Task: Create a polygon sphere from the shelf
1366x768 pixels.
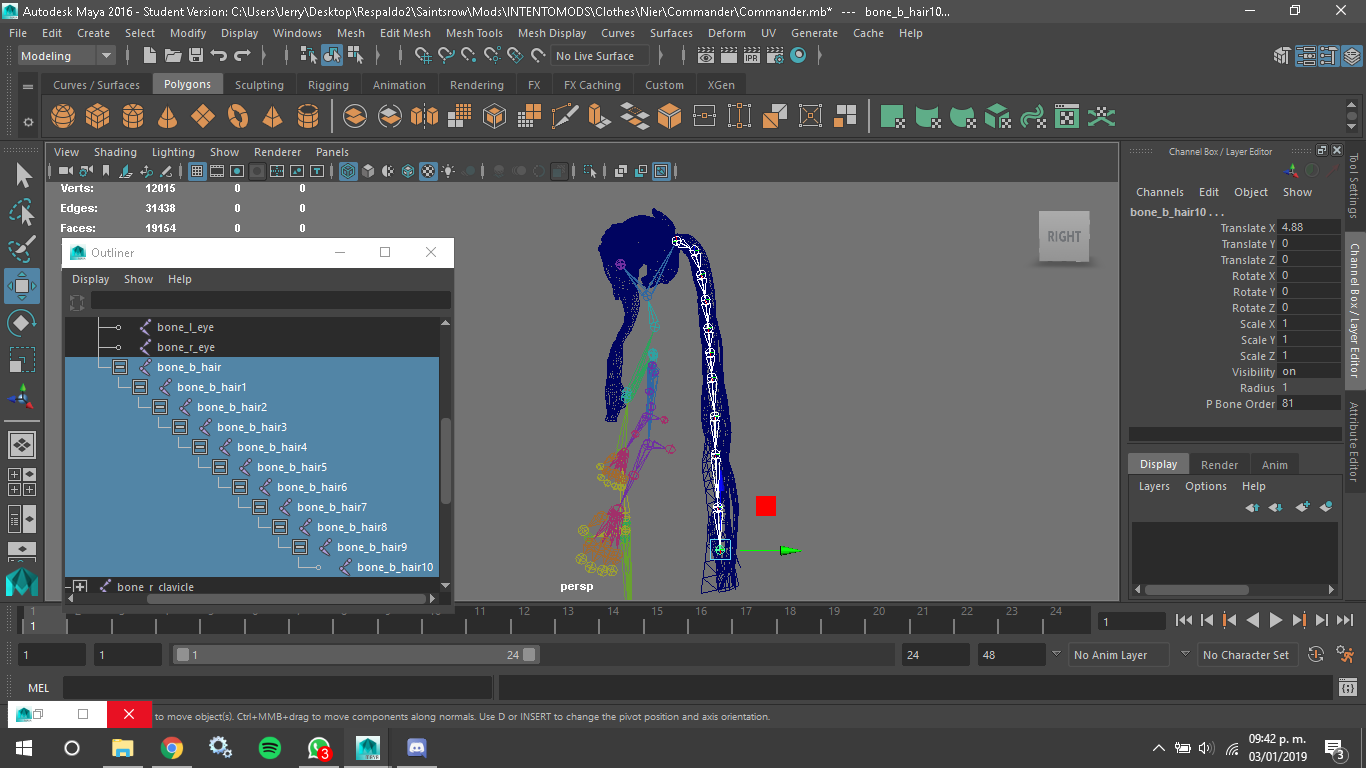Action: [63, 116]
